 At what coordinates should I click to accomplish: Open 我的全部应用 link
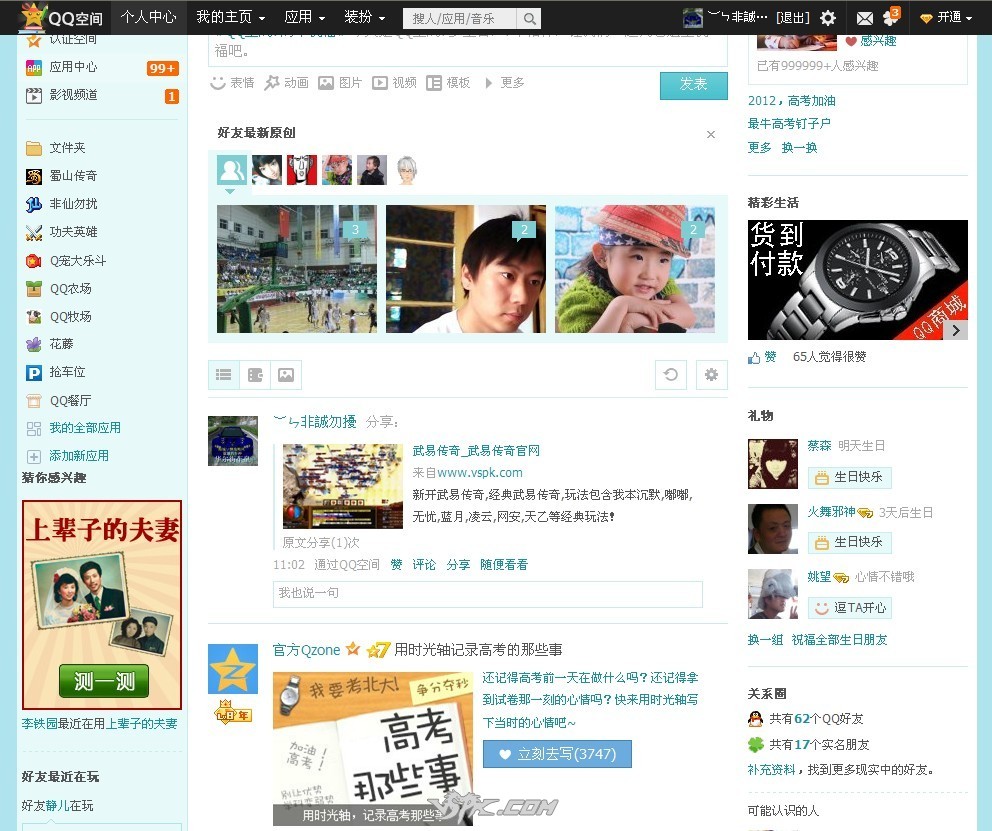[85, 428]
